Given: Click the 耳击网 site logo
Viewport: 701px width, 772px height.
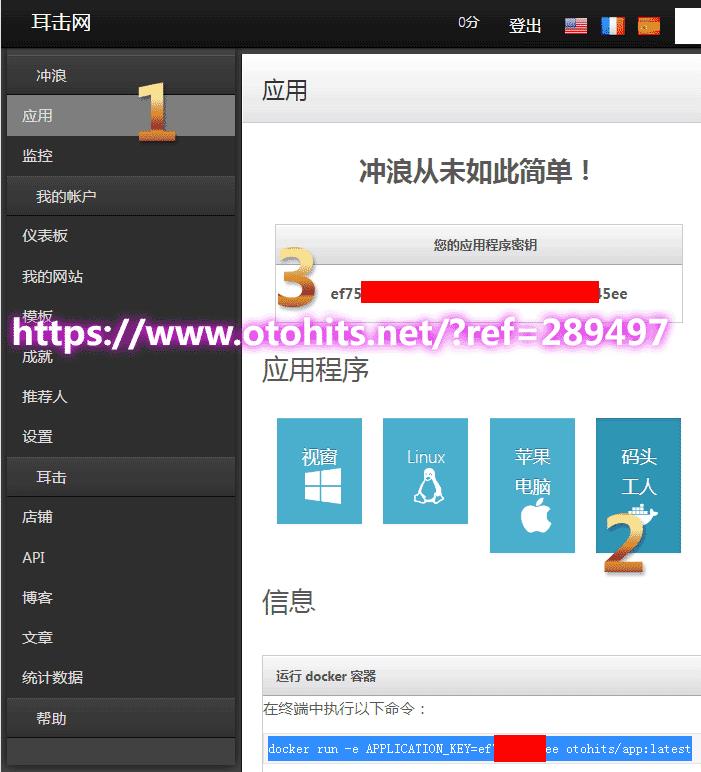Looking at the screenshot, I should [61, 22].
